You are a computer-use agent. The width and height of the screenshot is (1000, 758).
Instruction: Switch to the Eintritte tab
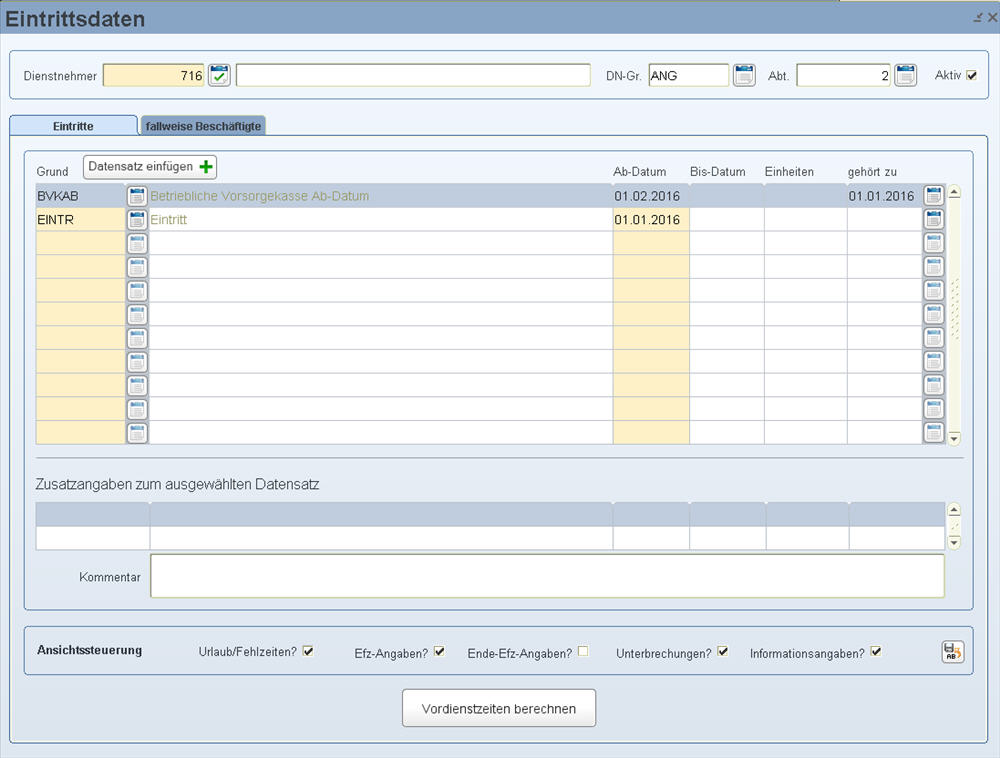tap(73, 126)
